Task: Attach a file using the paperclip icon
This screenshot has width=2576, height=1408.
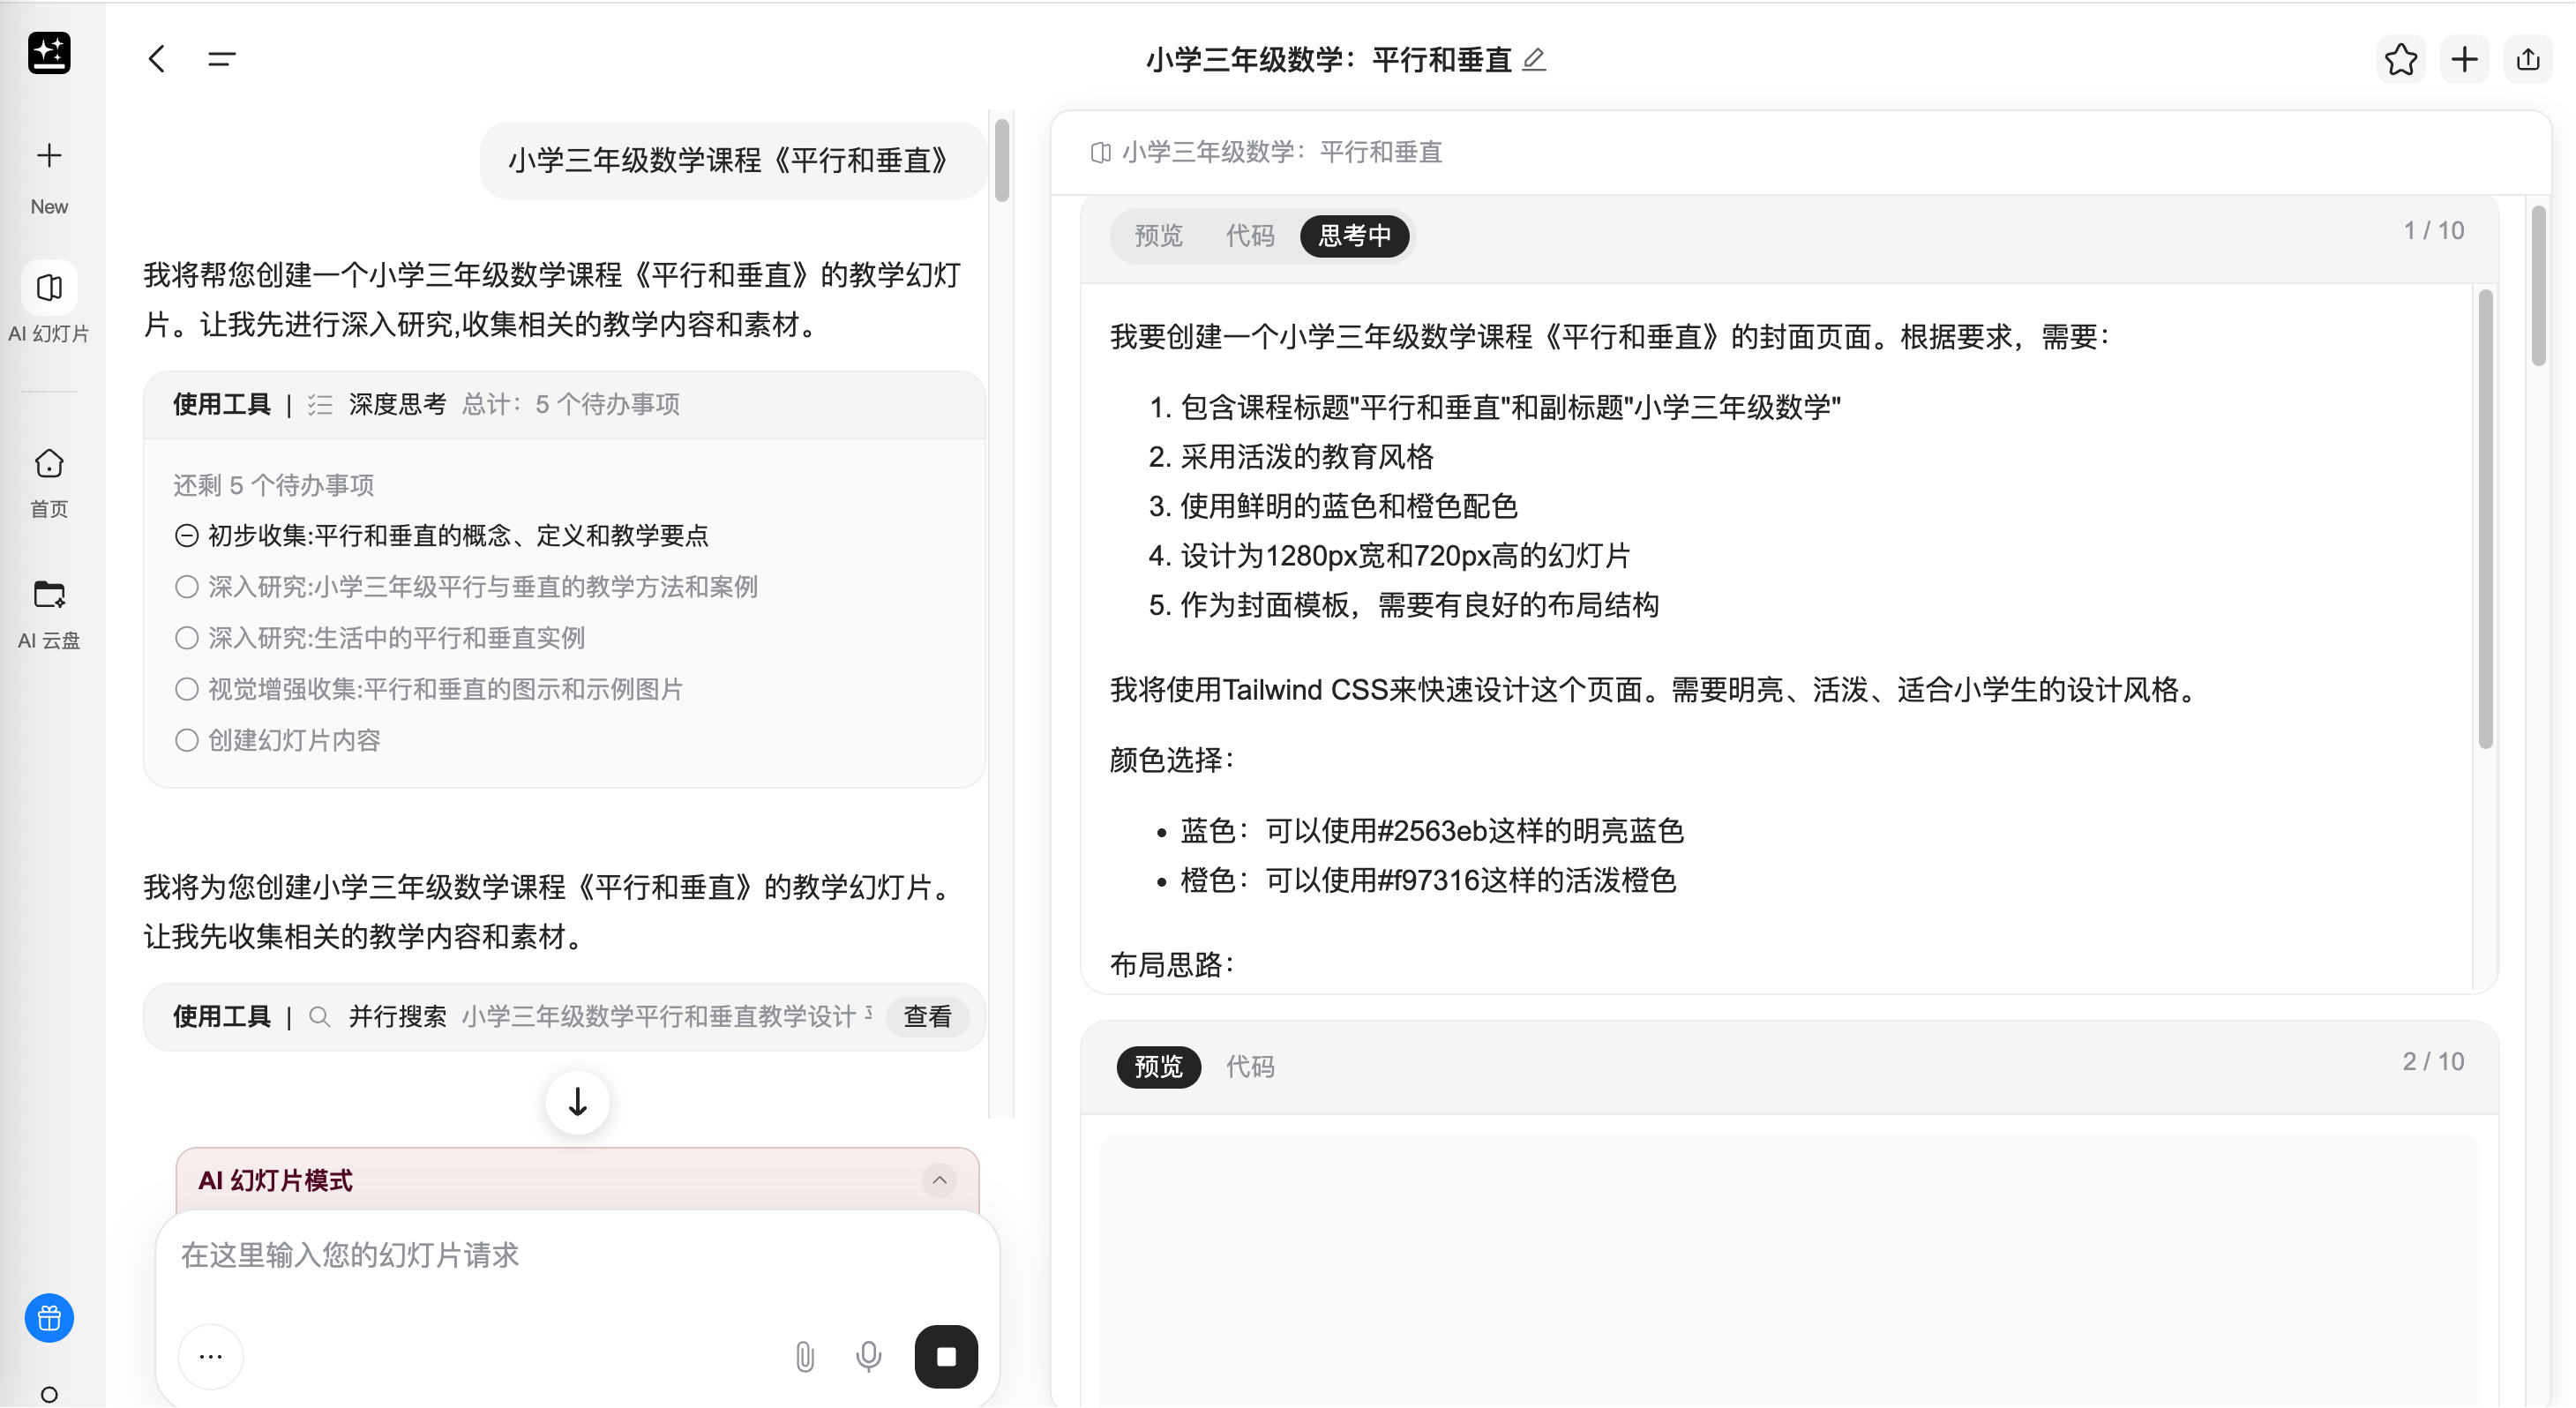Action: coord(804,1356)
